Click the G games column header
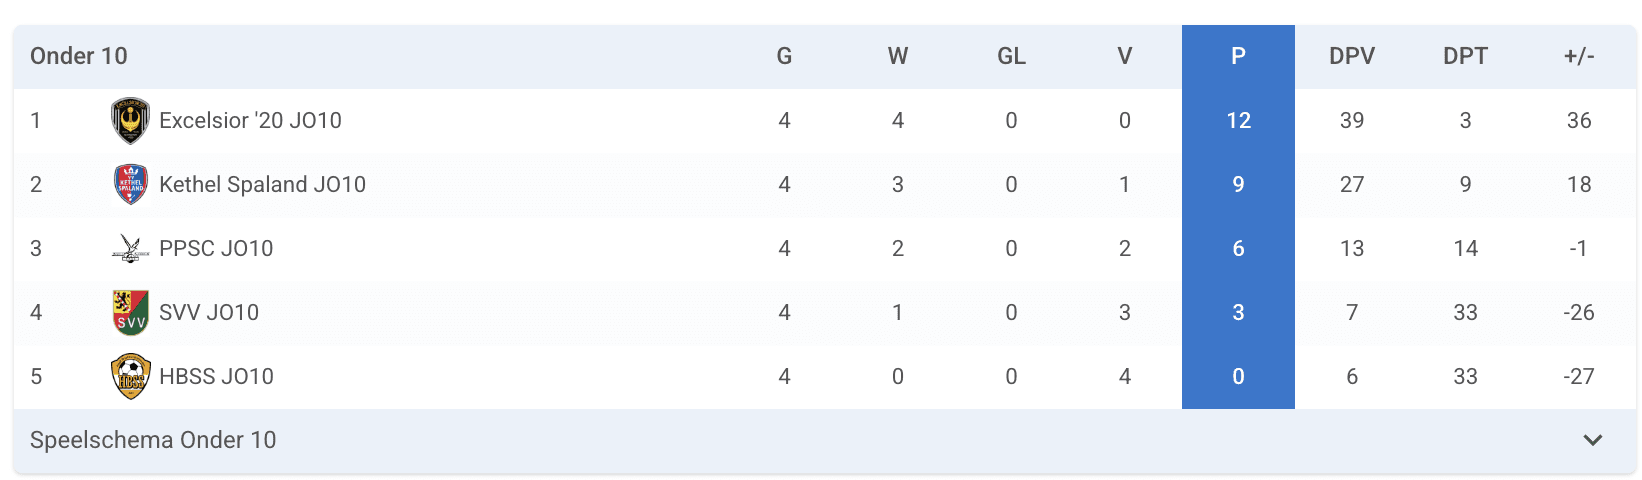This screenshot has height=480, width=1642. pyautogui.click(x=784, y=57)
